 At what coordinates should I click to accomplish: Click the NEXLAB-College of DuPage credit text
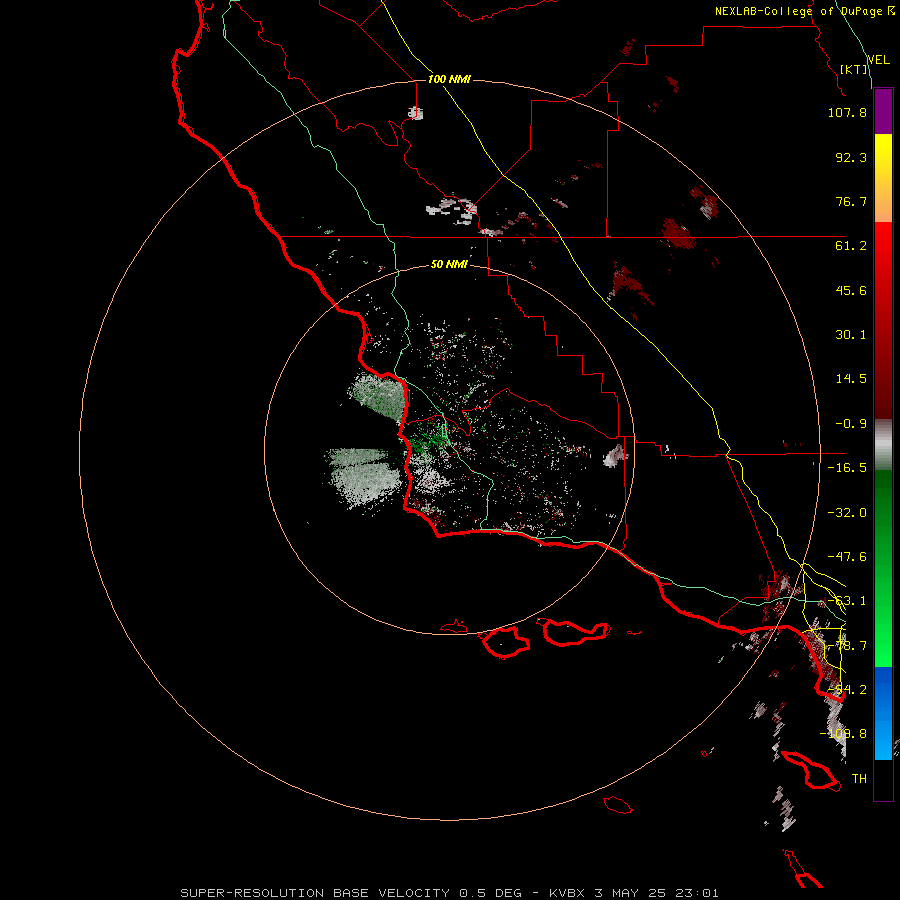pos(799,11)
